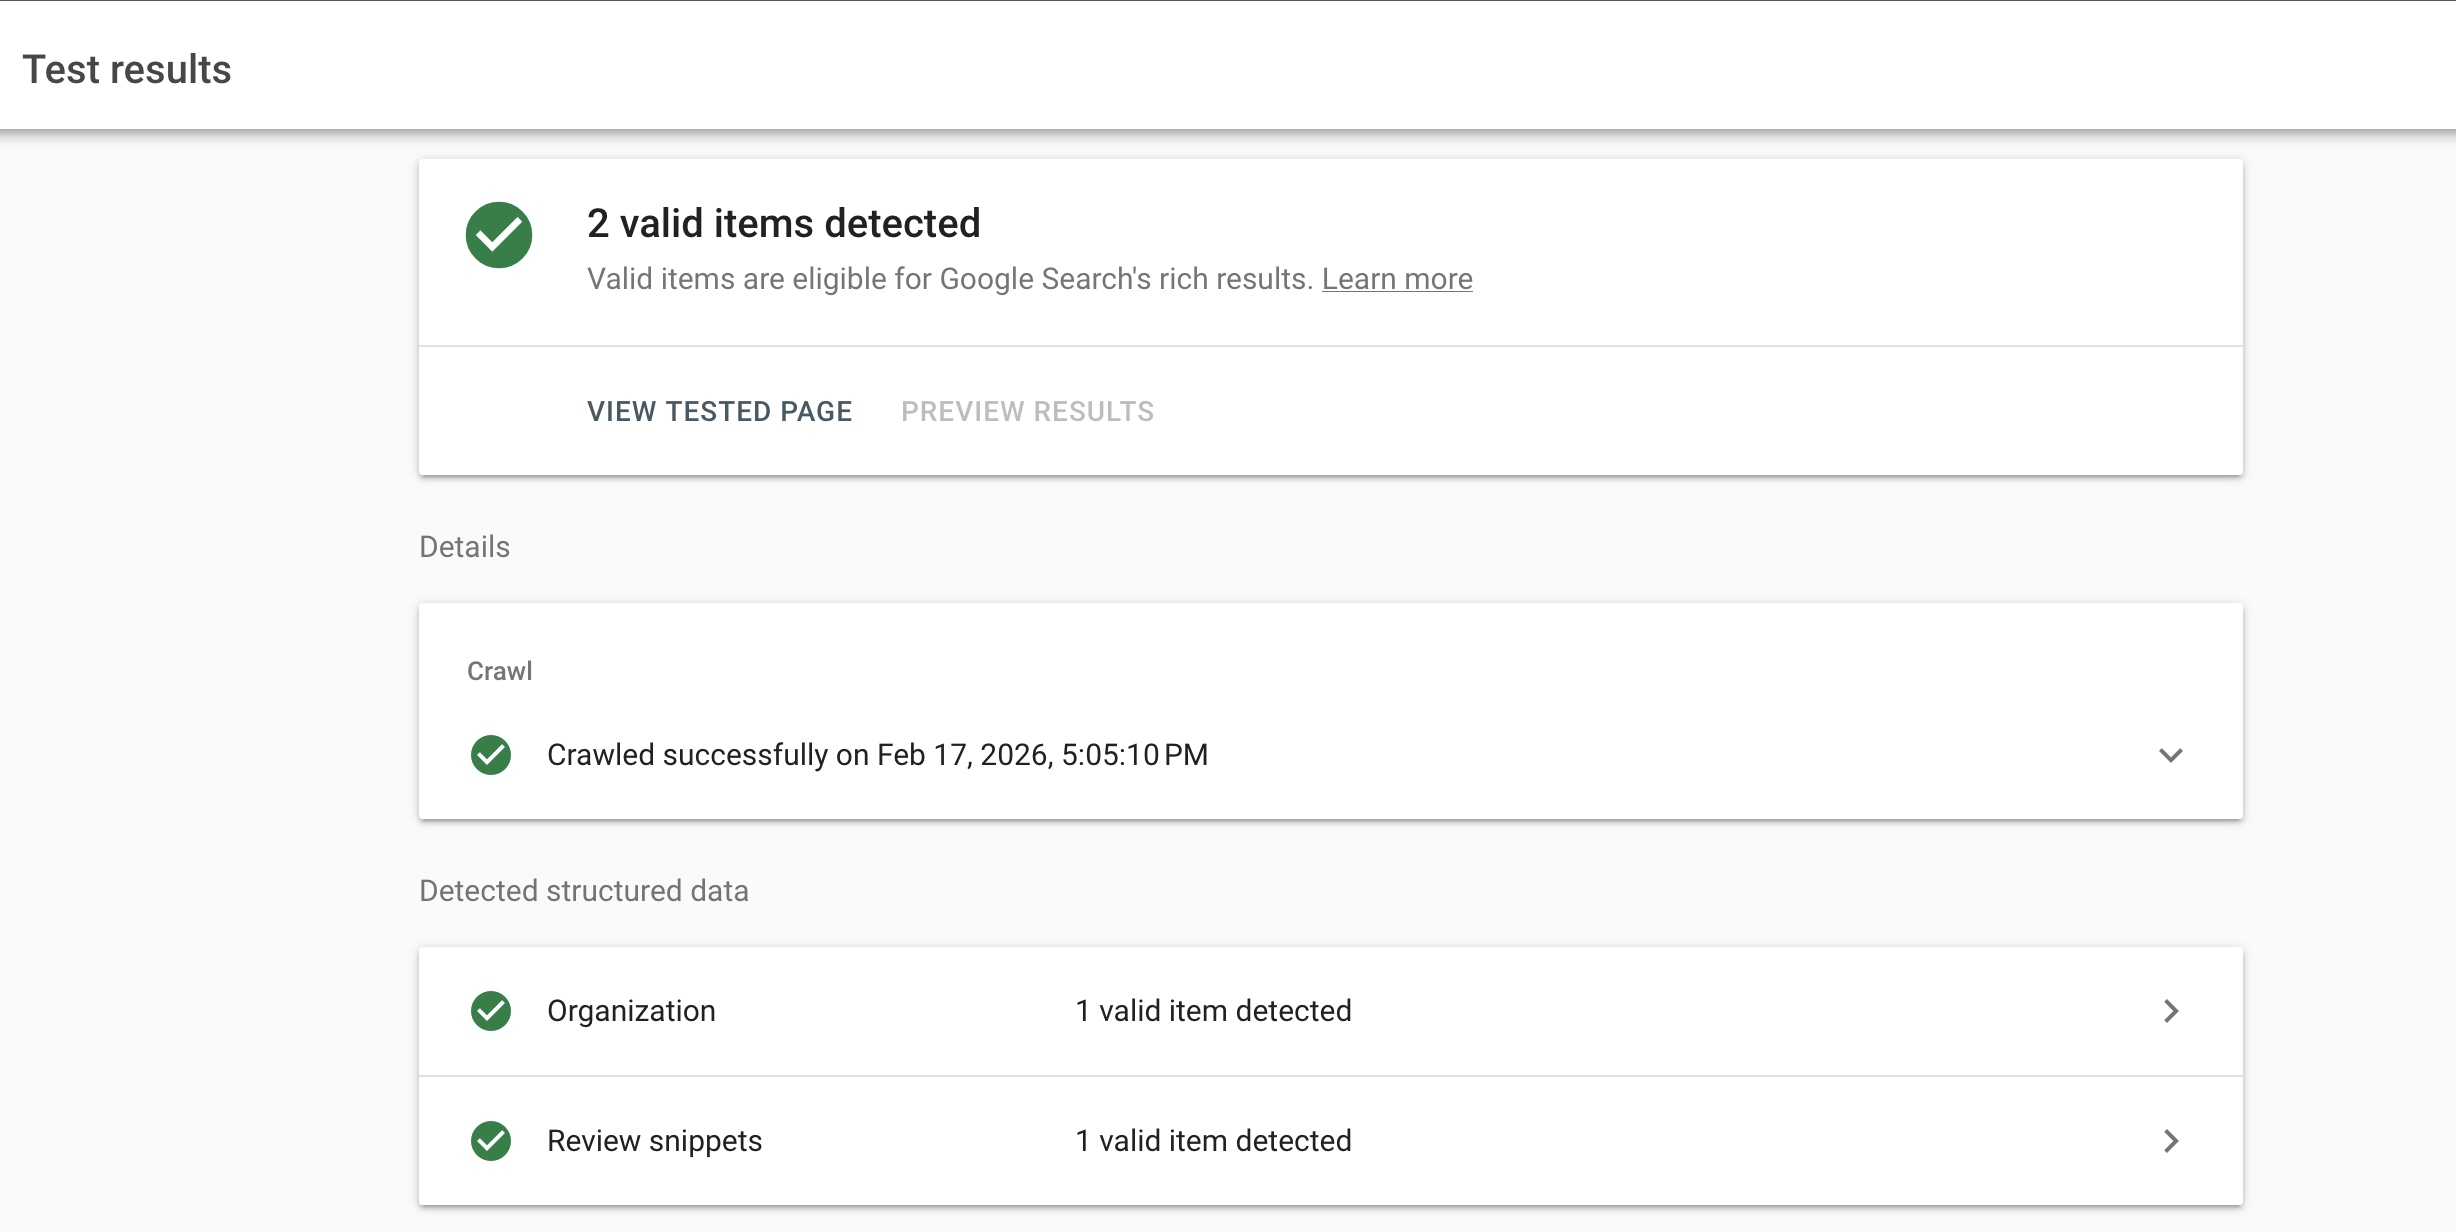
Task: Click VIEW TESTED PAGE button
Action: (719, 411)
